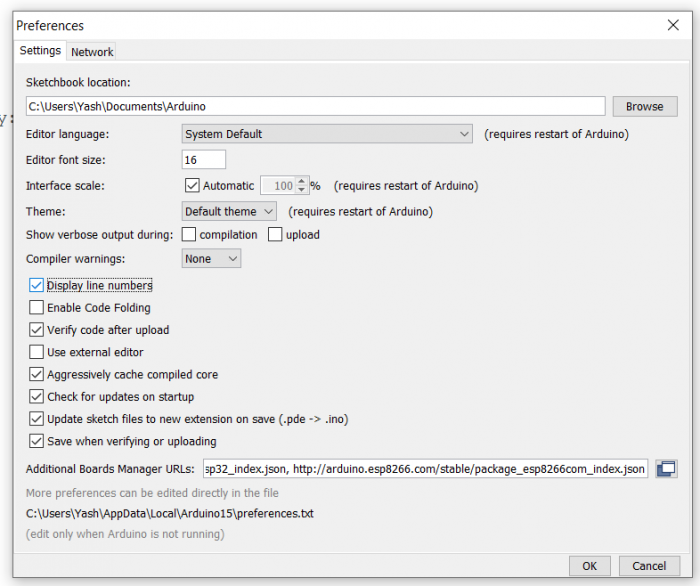Select the Settings tab
700x586 pixels.
(x=40, y=50)
